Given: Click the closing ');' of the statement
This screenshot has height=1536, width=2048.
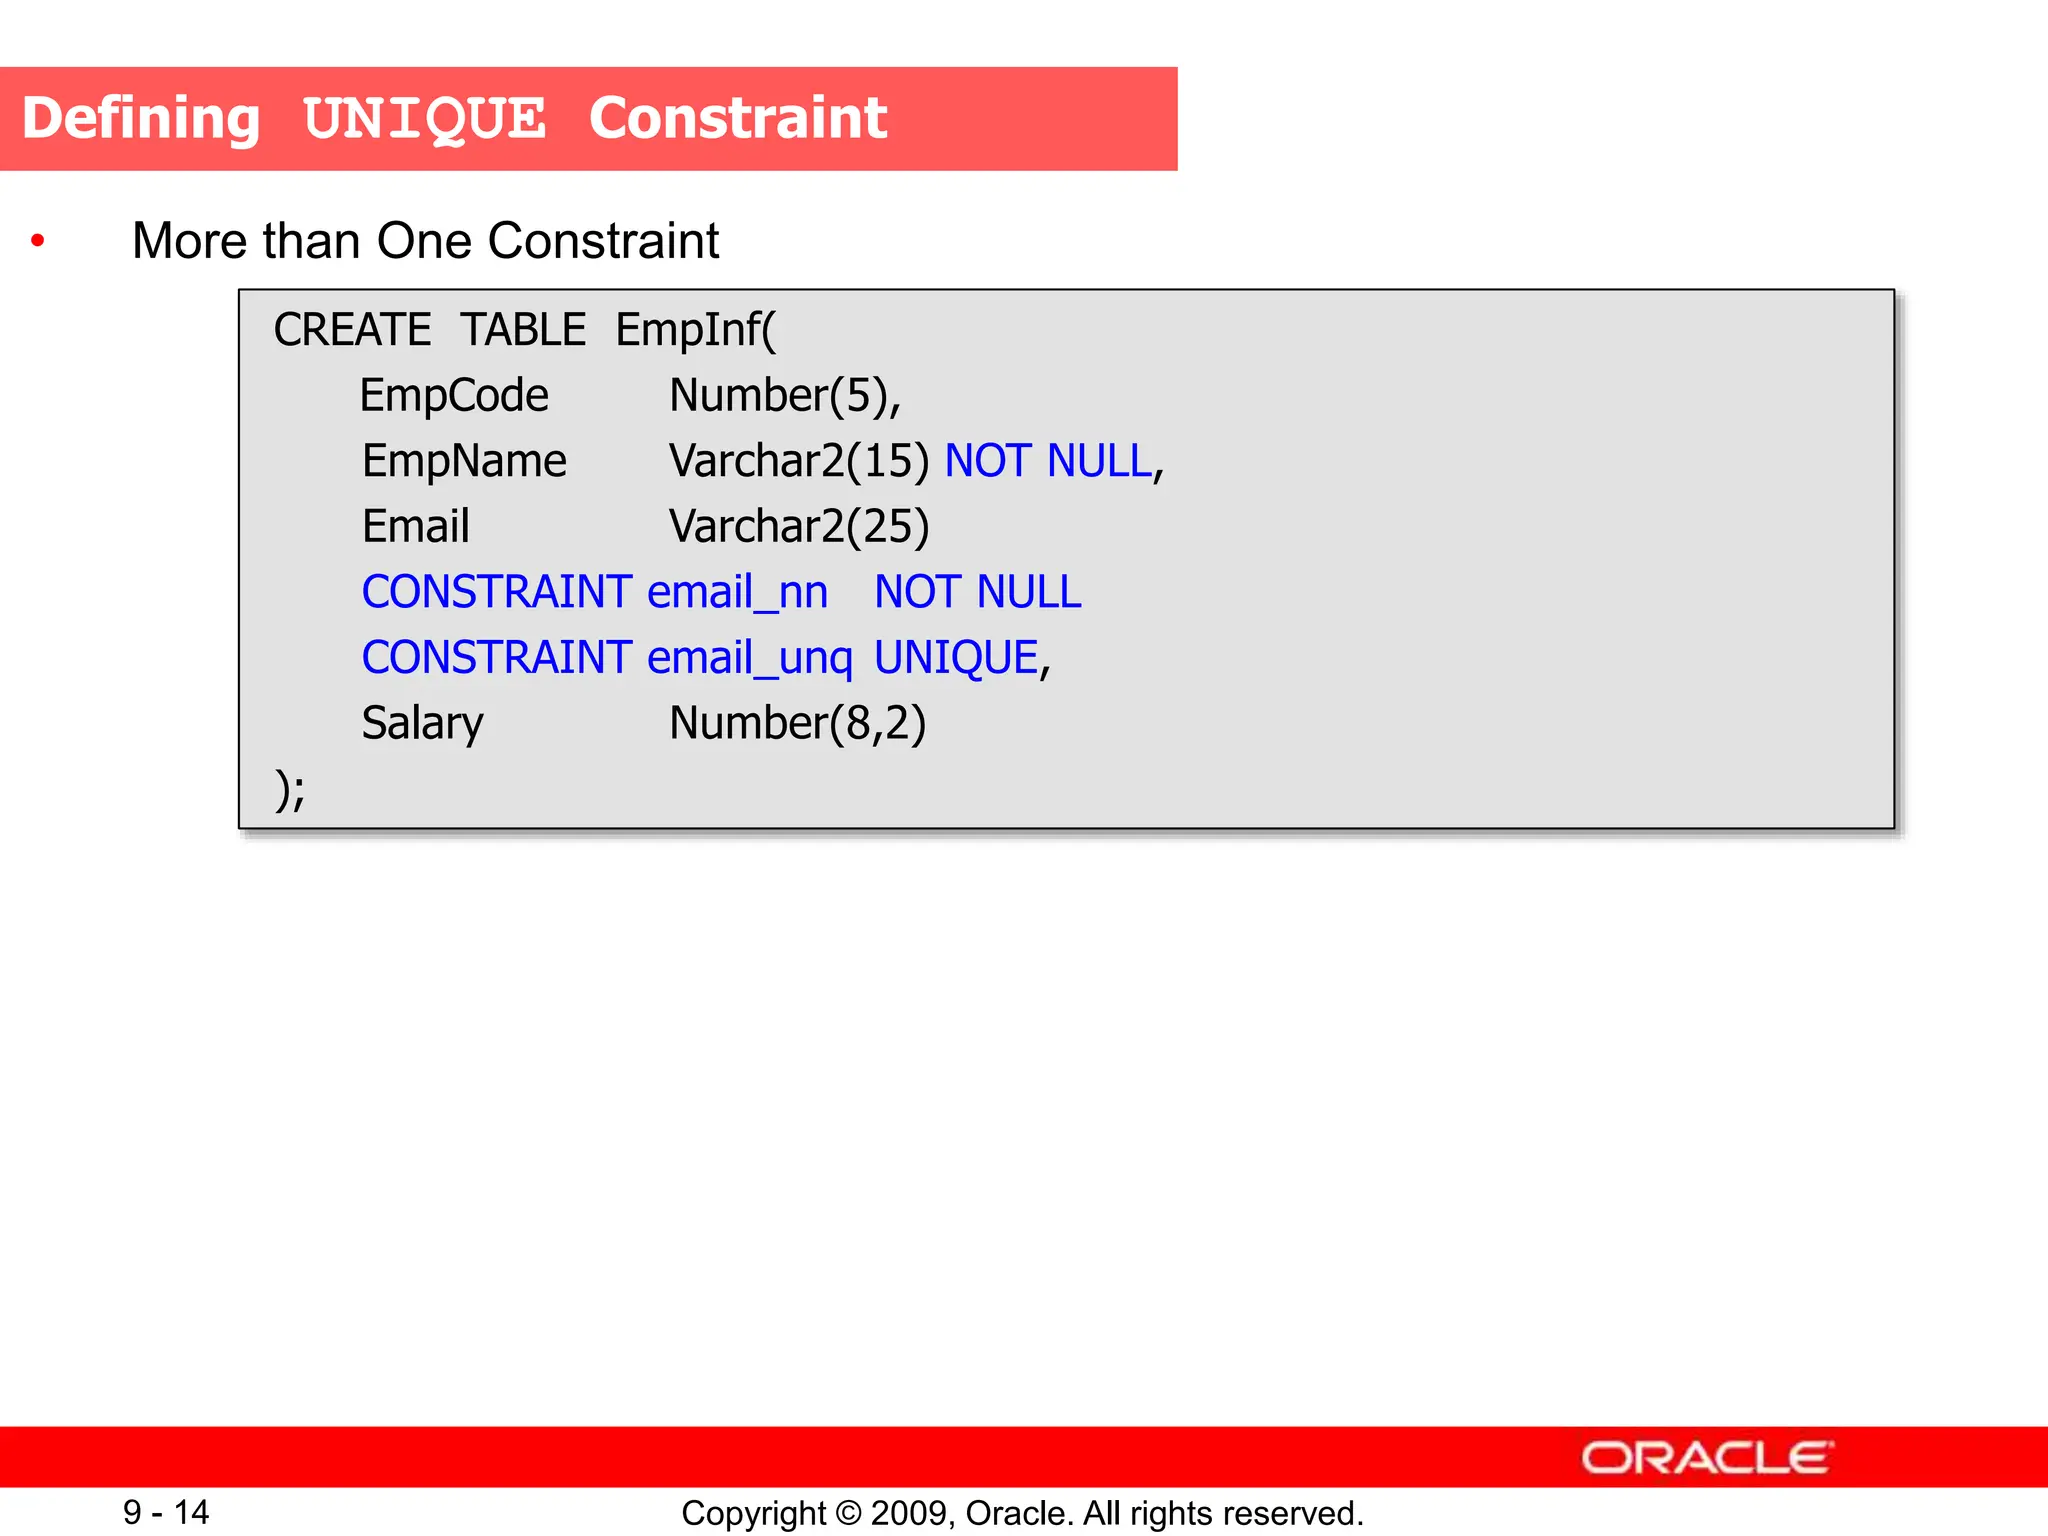Looking at the screenshot, I should coord(290,789).
